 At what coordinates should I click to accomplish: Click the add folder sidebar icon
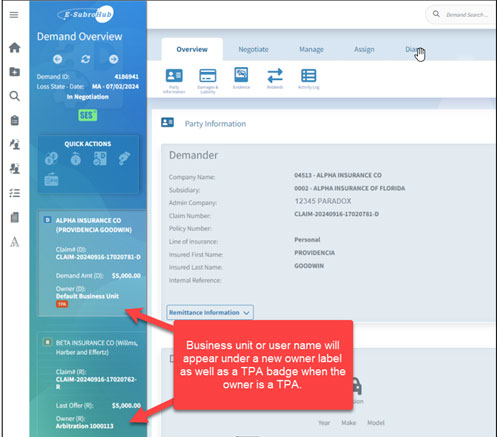[x=14, y=72]
